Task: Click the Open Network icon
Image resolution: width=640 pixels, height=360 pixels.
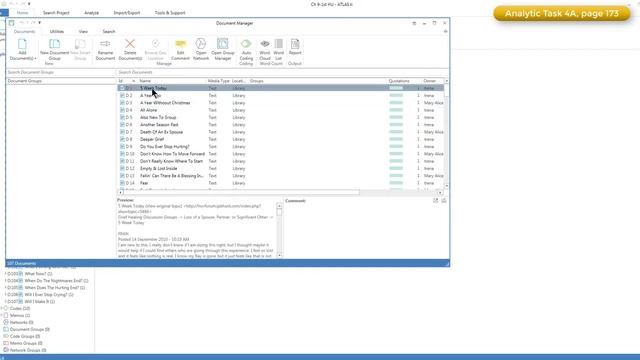Action: [x=200, y=44]
